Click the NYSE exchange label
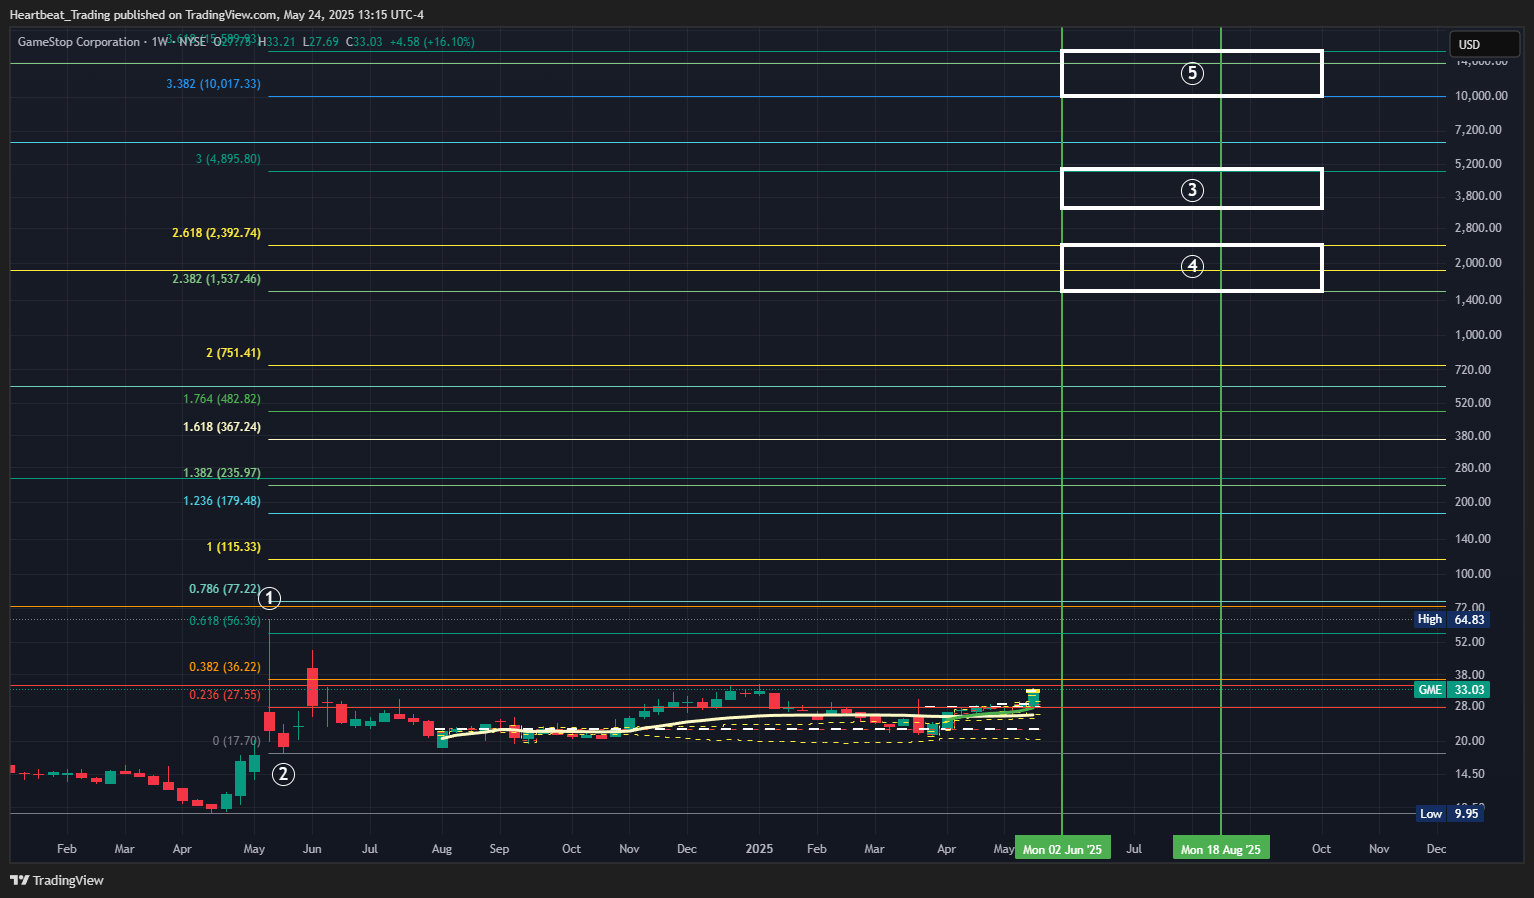The height and width of the screenshot is (898, 1534). [x=192, y=42]
